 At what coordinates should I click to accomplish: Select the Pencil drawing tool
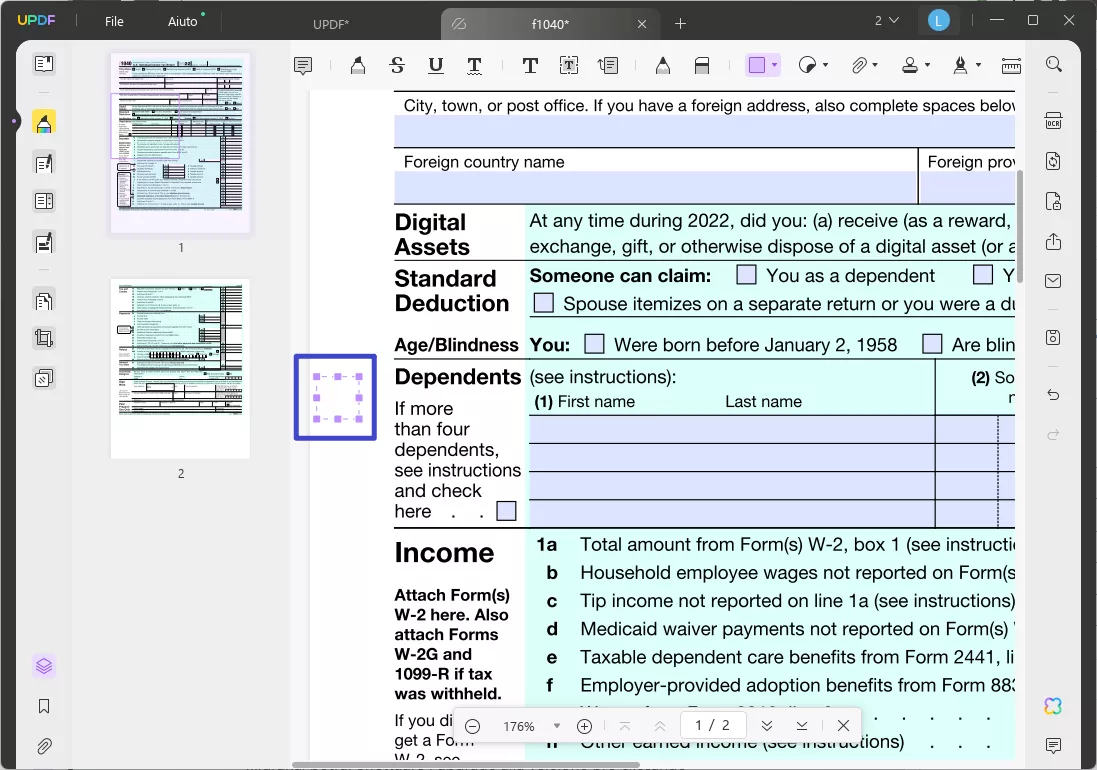click(x=663, y=66)
